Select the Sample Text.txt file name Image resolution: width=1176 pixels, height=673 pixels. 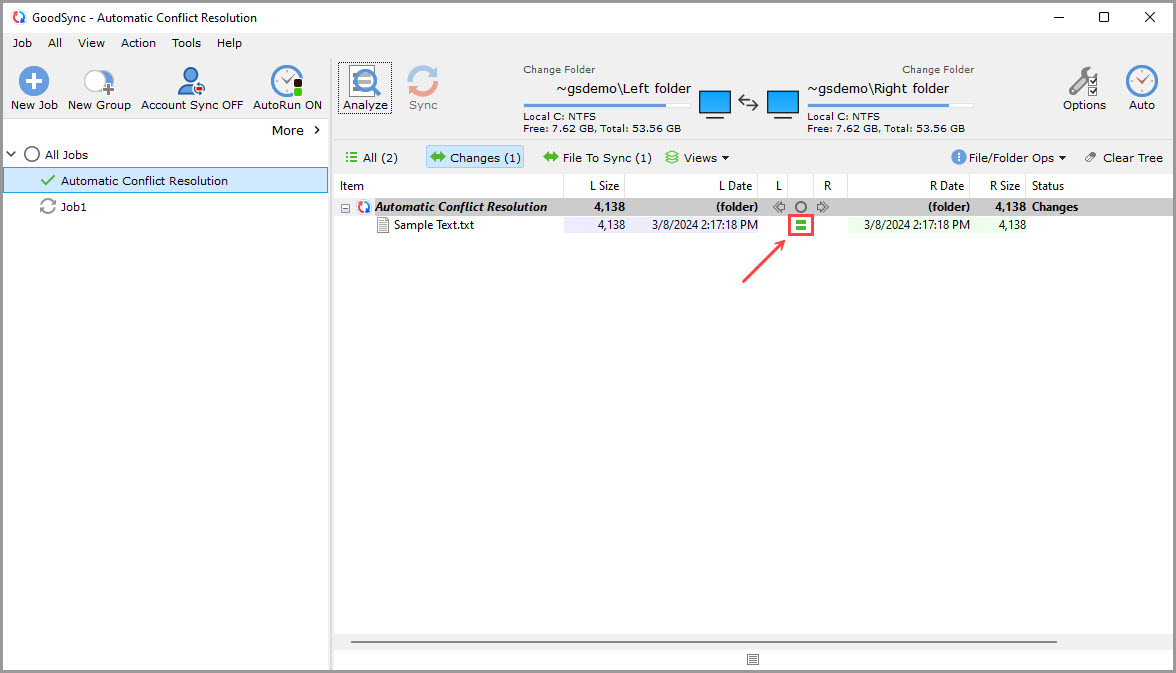[x=434, y=225]
